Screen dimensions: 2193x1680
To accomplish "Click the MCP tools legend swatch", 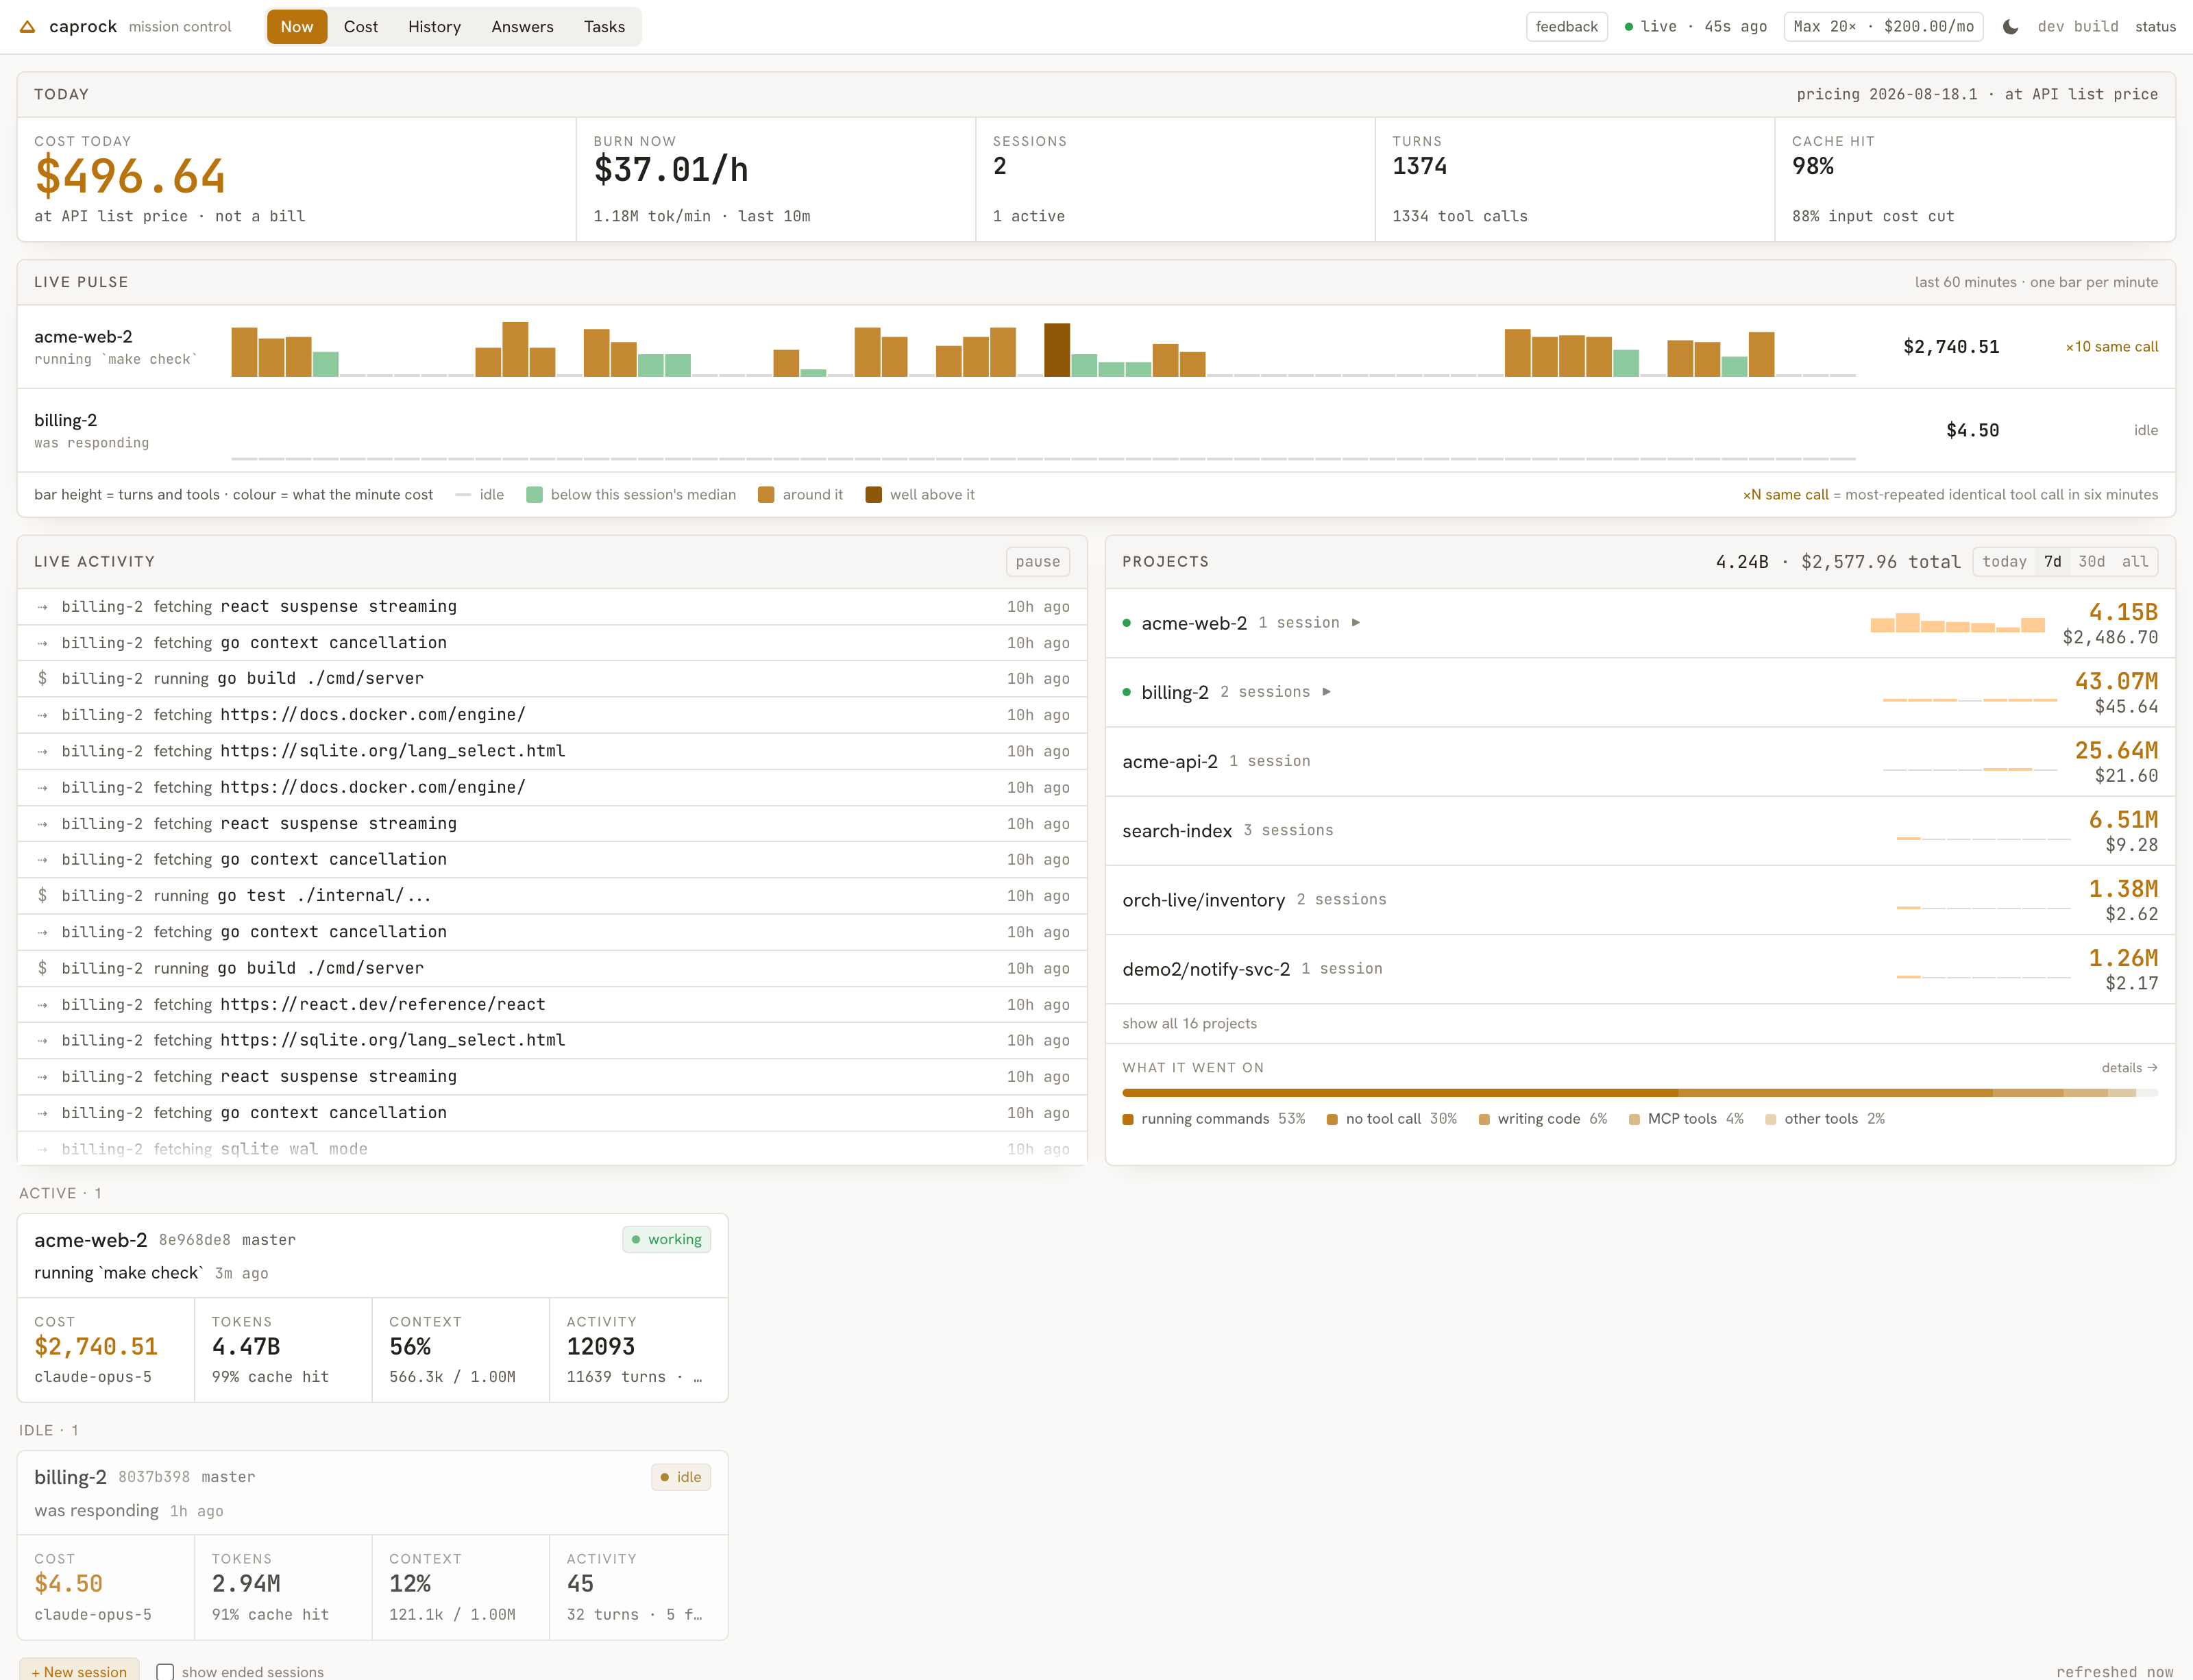I will point(1634,1120).
